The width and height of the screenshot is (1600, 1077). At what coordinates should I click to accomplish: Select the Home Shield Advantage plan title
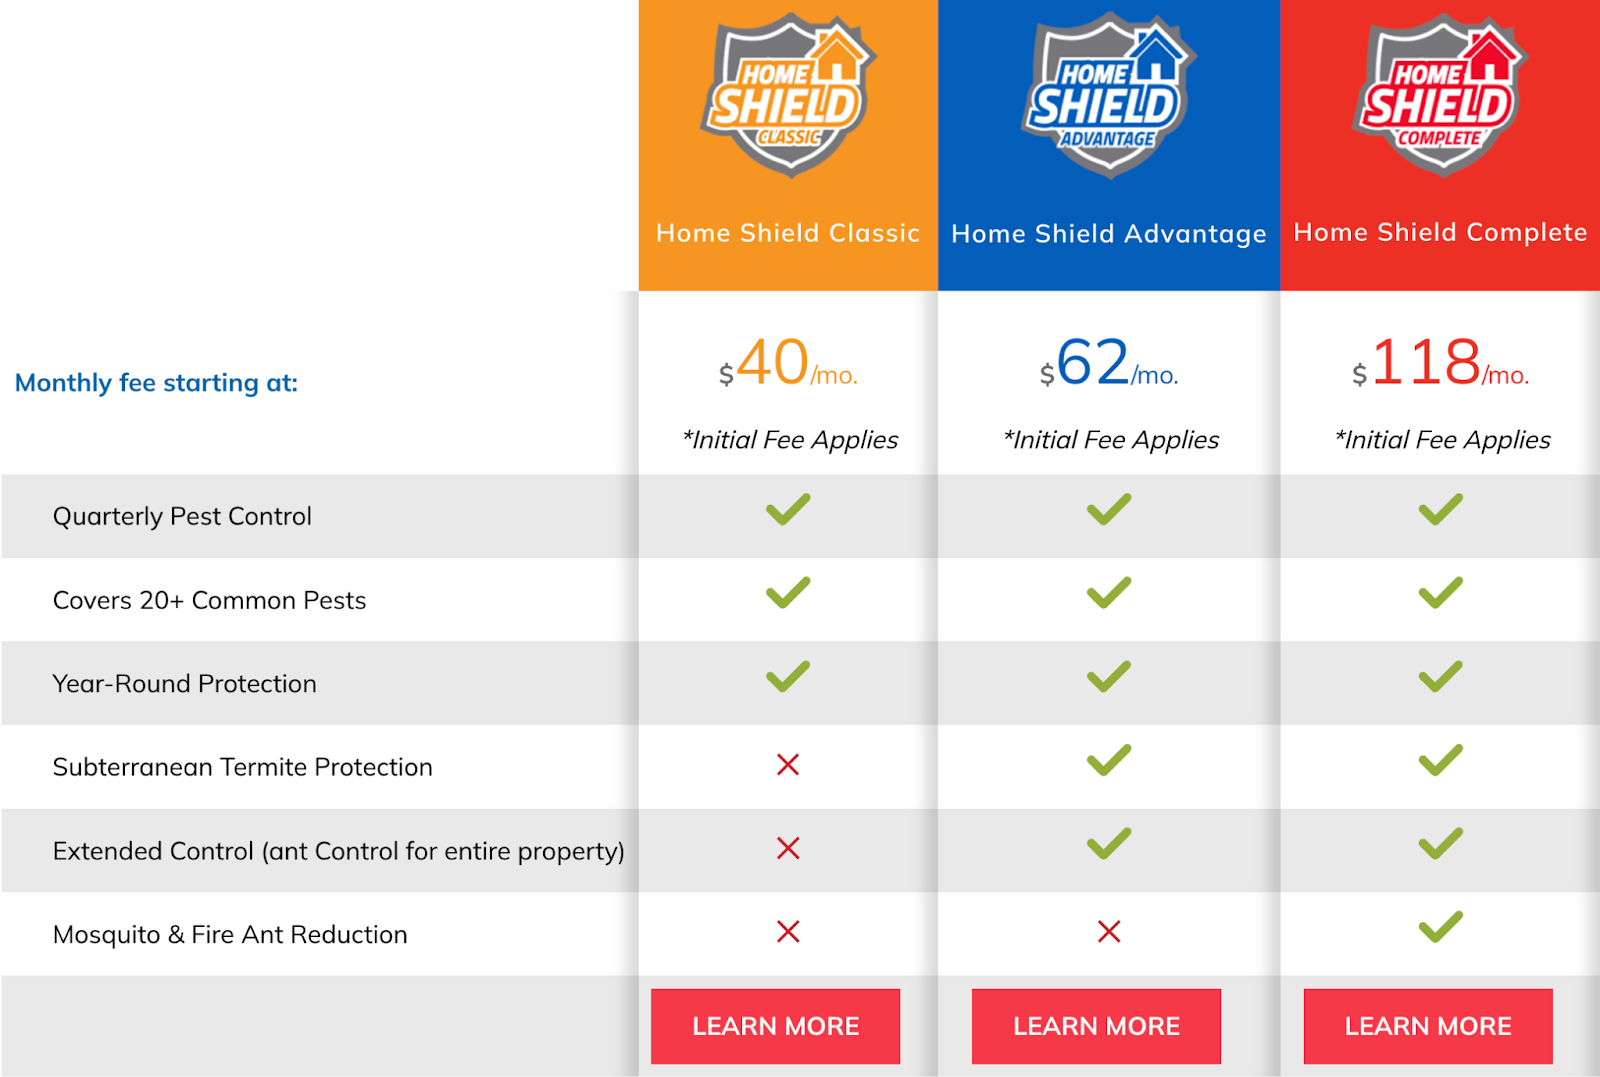[x=1108, y=234]
